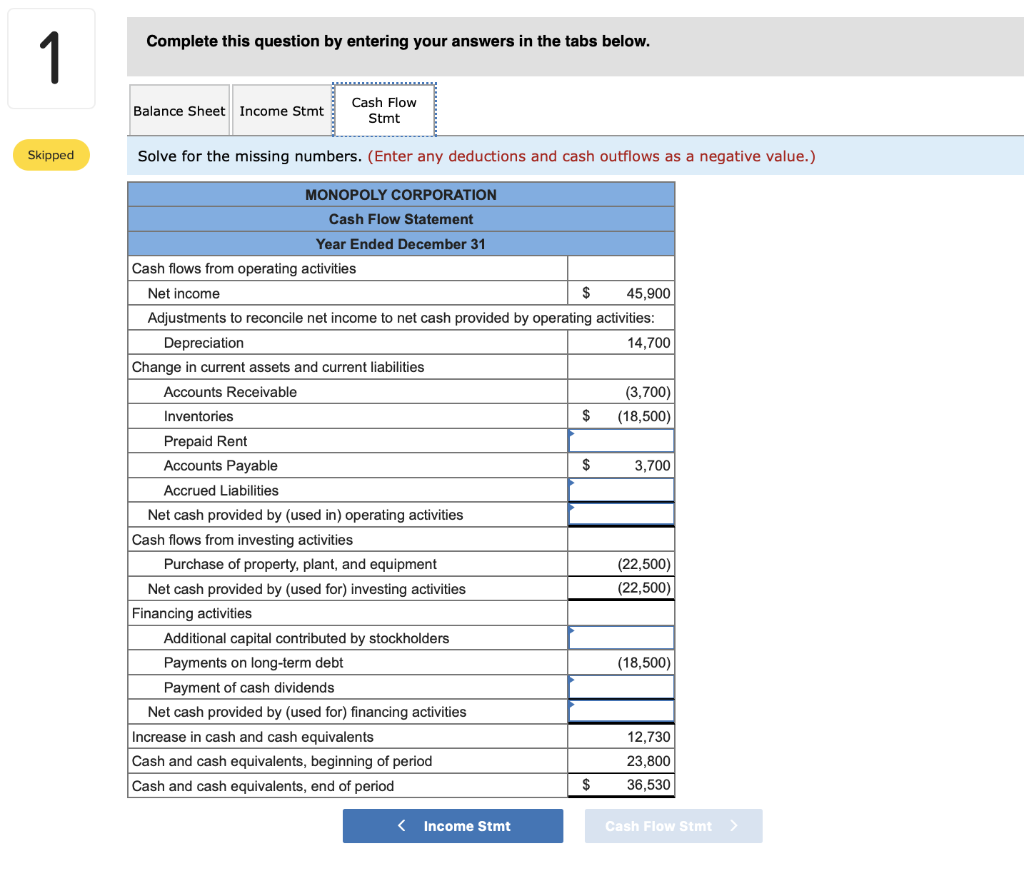Click the Payment of cash dividends input cell
The width and height of the screenshot is (1024, 891).
tap(621, 686)
